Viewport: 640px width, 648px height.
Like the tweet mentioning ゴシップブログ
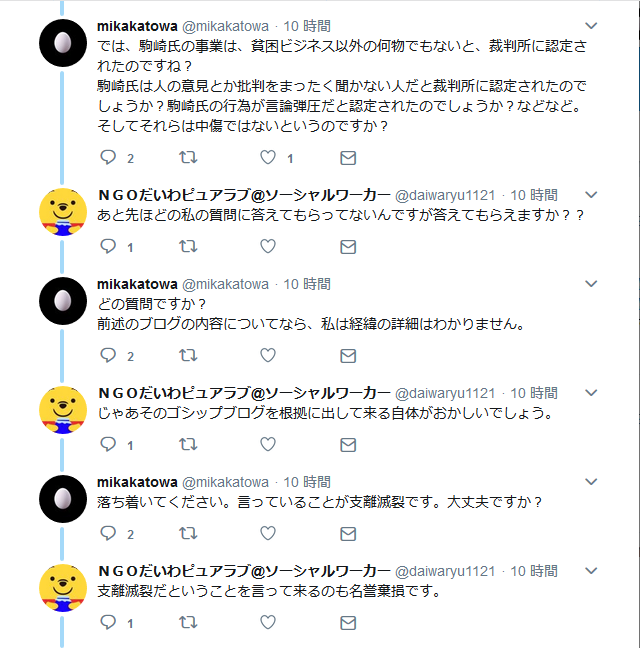(267, 444)
